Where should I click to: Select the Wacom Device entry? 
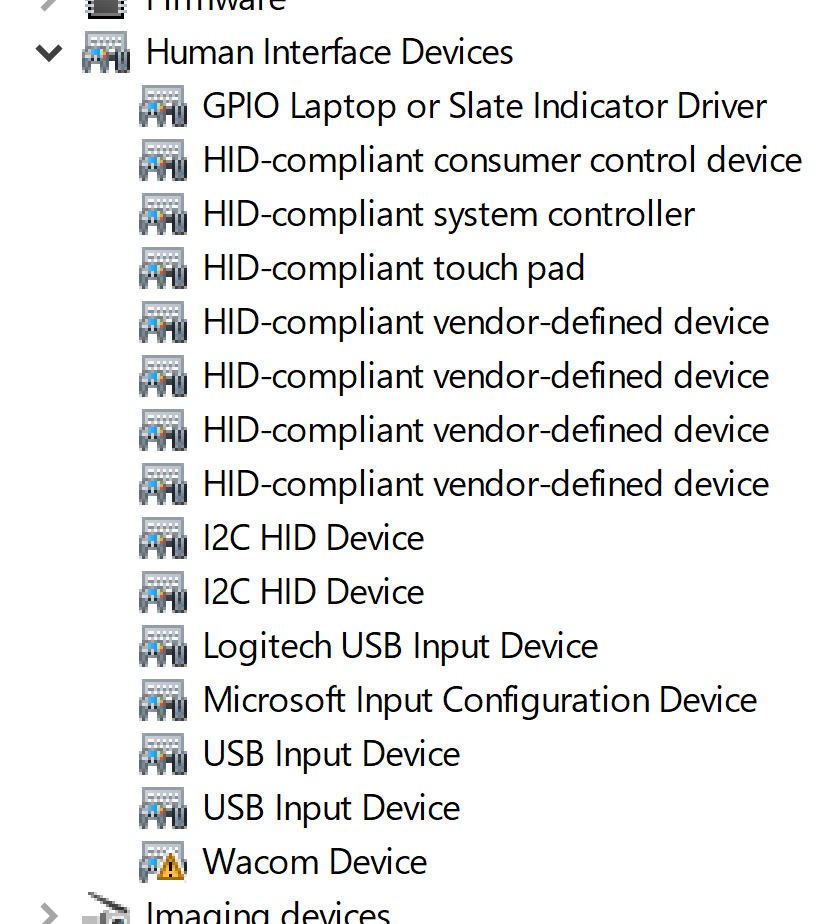tap(314, 861)
